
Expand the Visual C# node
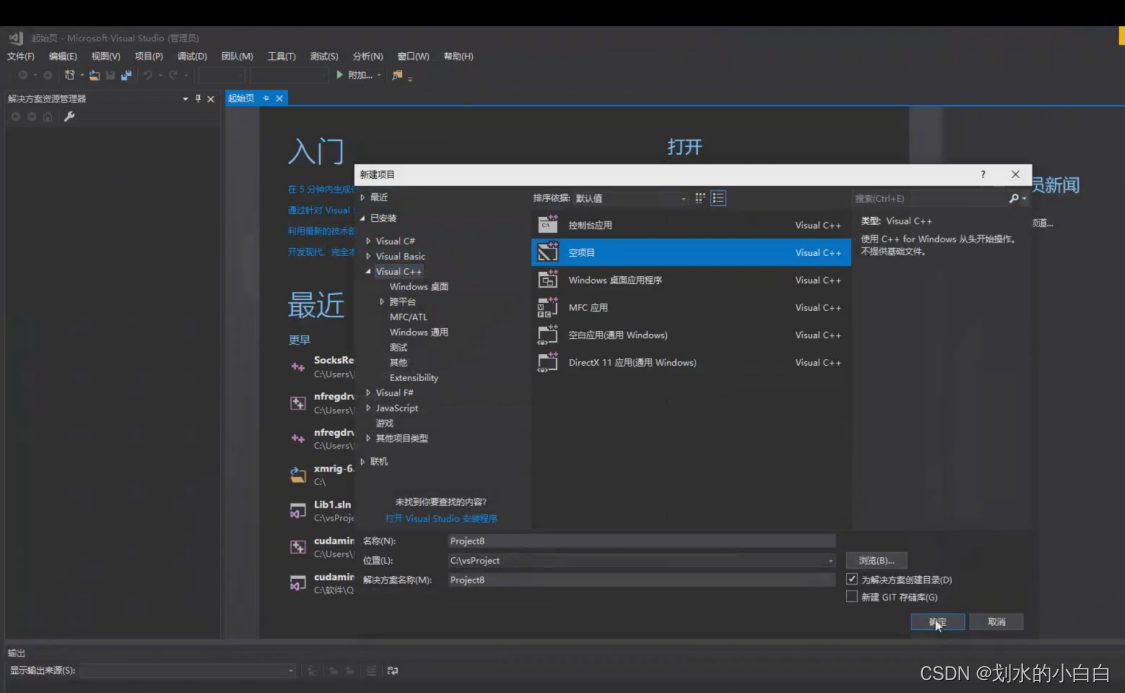[x=369, y=241]
